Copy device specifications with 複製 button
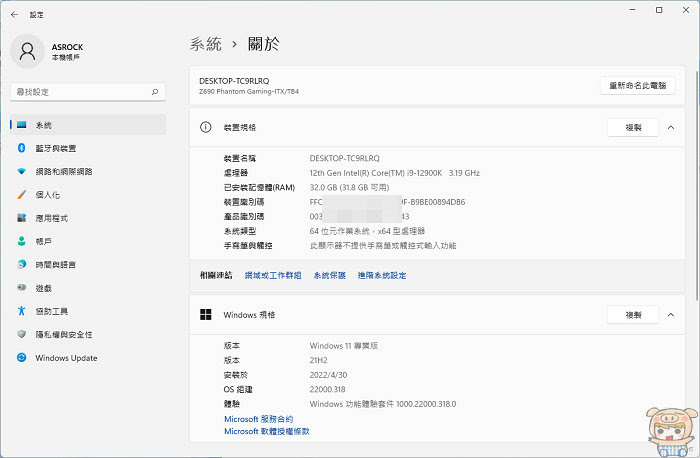This screenshot has width=700, height=458. click(x=633, y=128)
